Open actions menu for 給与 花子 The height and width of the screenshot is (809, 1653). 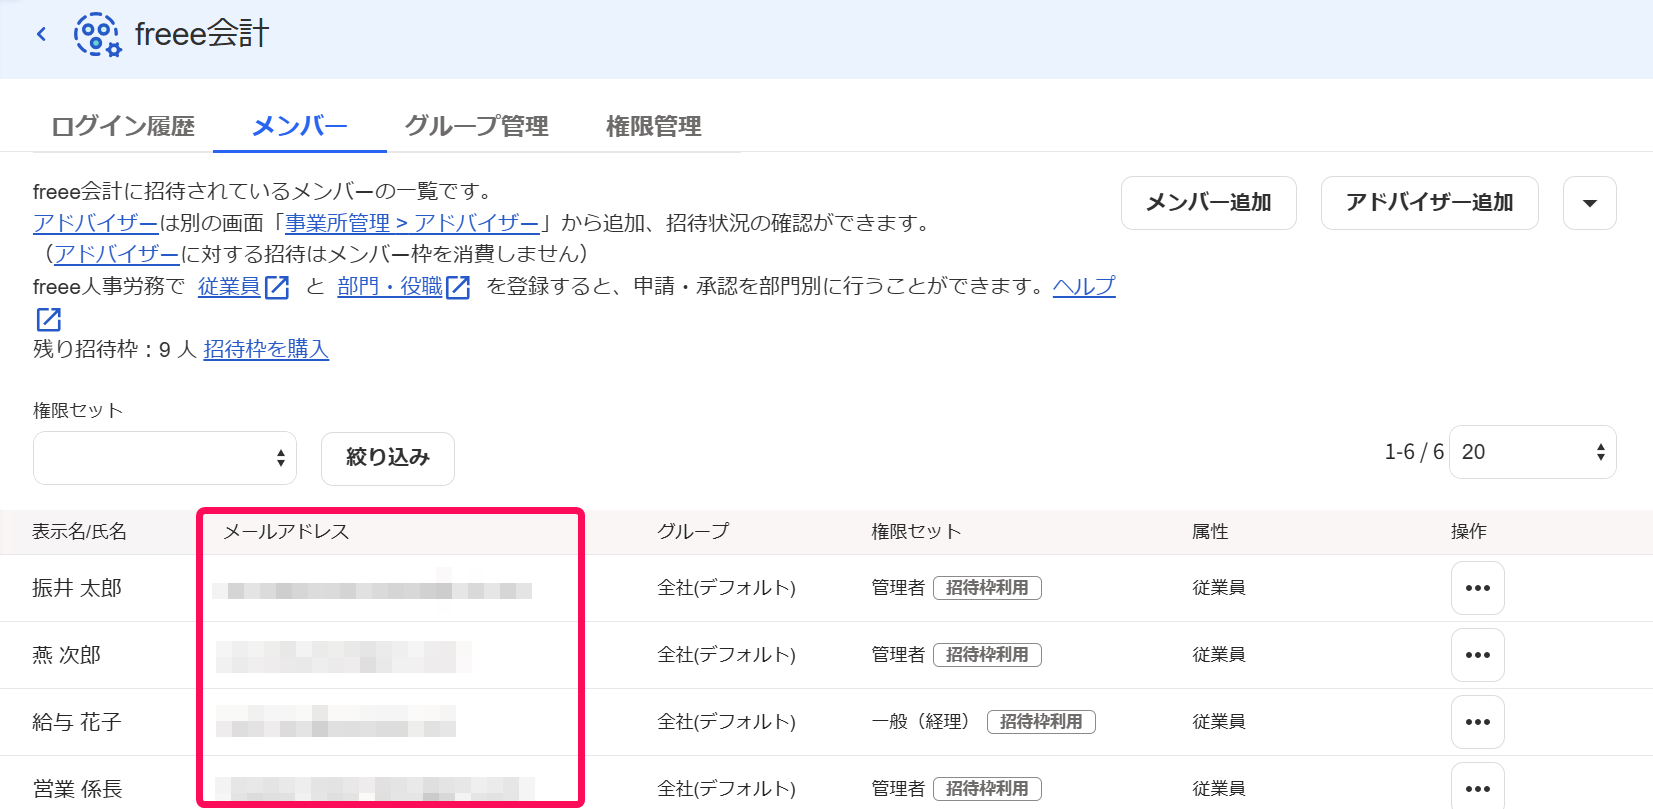pyautogui.click(x=1478, y=722)
